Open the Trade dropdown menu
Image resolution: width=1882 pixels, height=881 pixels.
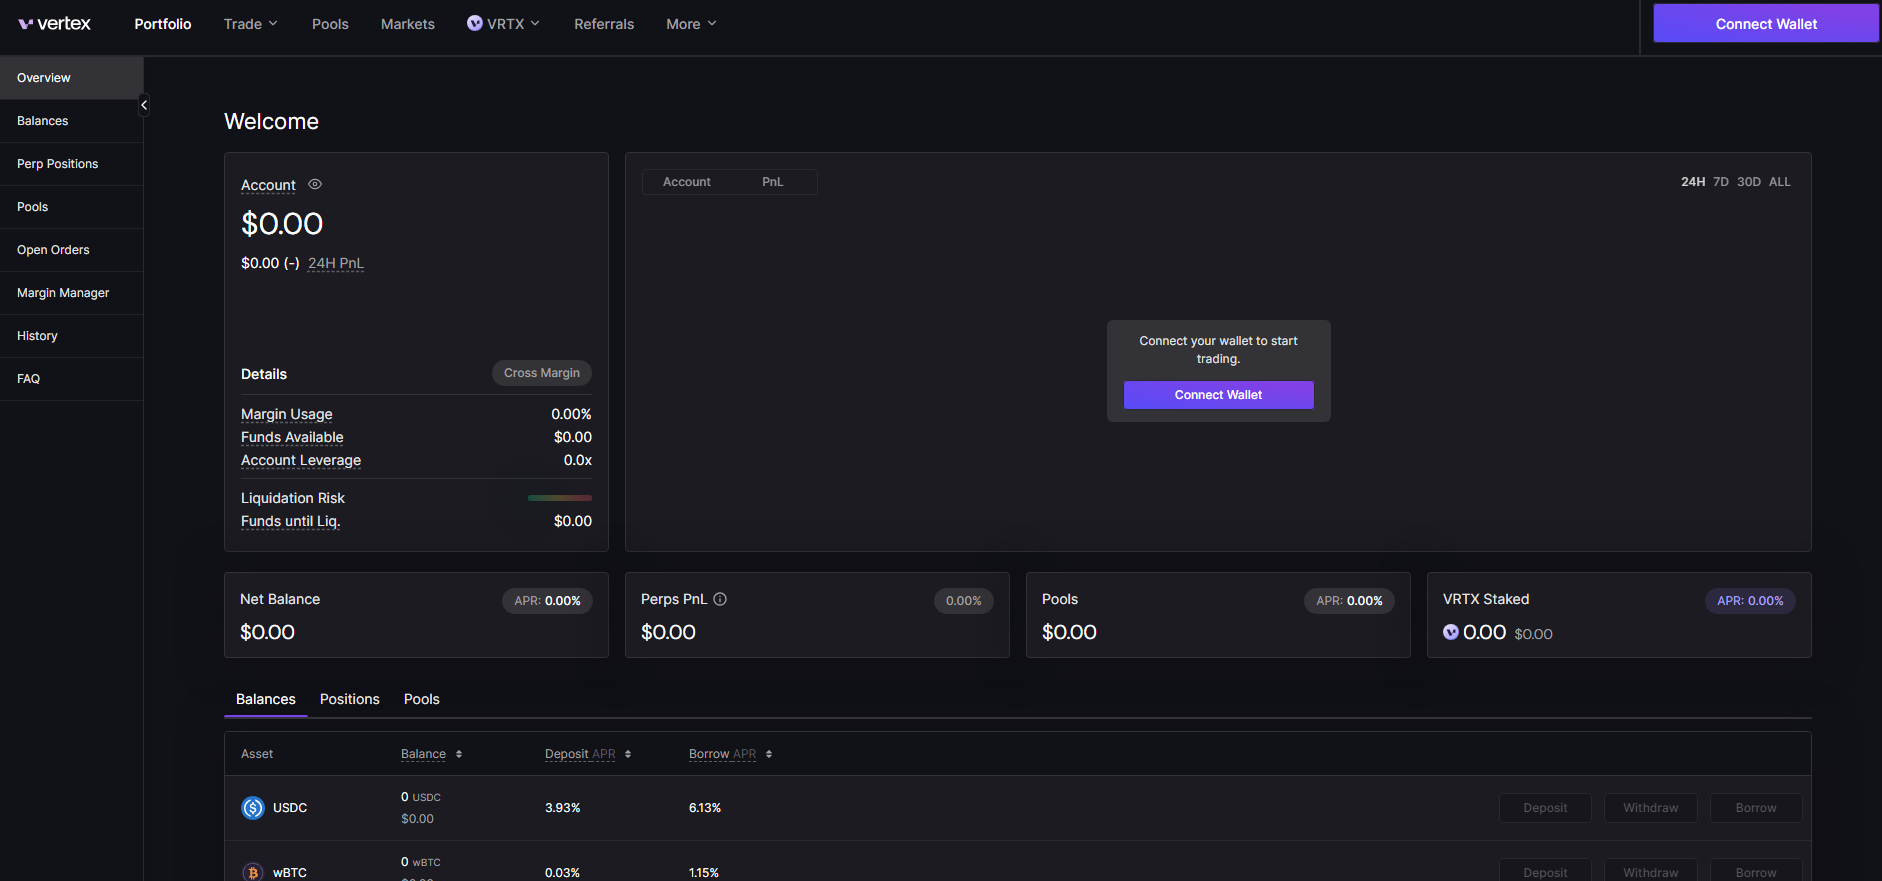point(251,24)
